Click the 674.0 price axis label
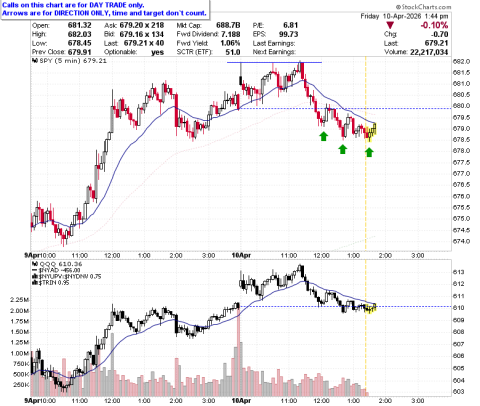Image resolution: width=480 pixels, height=406 pixels. tap(461, 241)
